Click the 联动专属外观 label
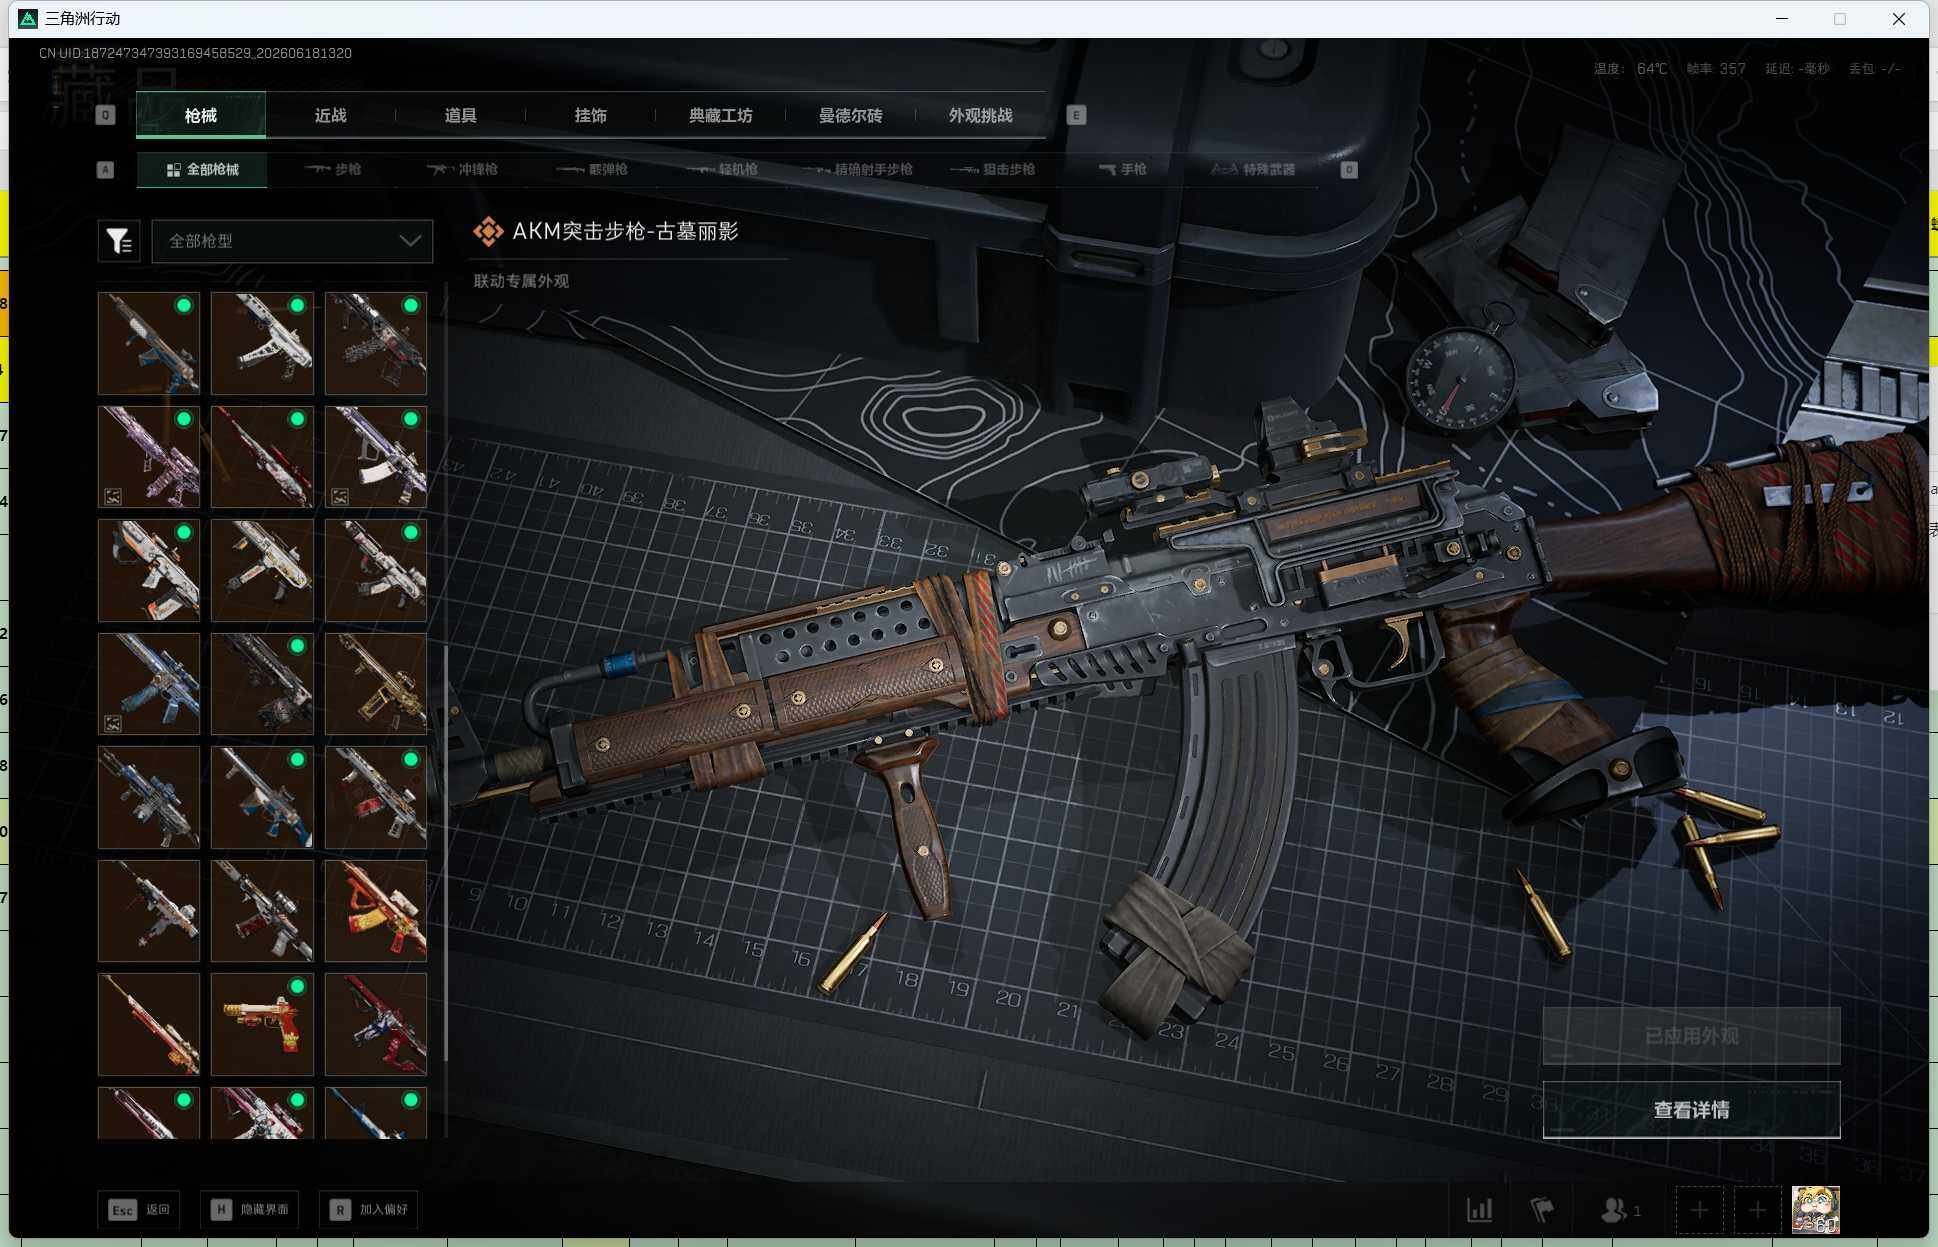This screenshot has height=1247, width=1938. pos(521,281)
